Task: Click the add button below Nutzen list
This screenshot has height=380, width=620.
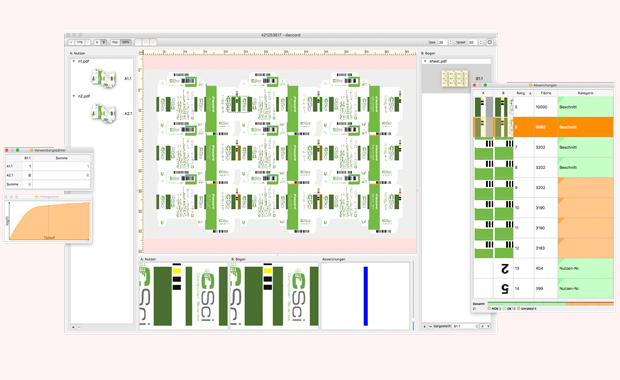Action: [73, 327]
